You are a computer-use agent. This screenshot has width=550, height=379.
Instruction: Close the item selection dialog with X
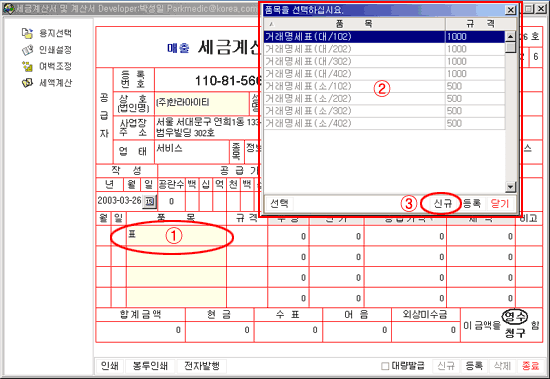(x=510, y=10)
